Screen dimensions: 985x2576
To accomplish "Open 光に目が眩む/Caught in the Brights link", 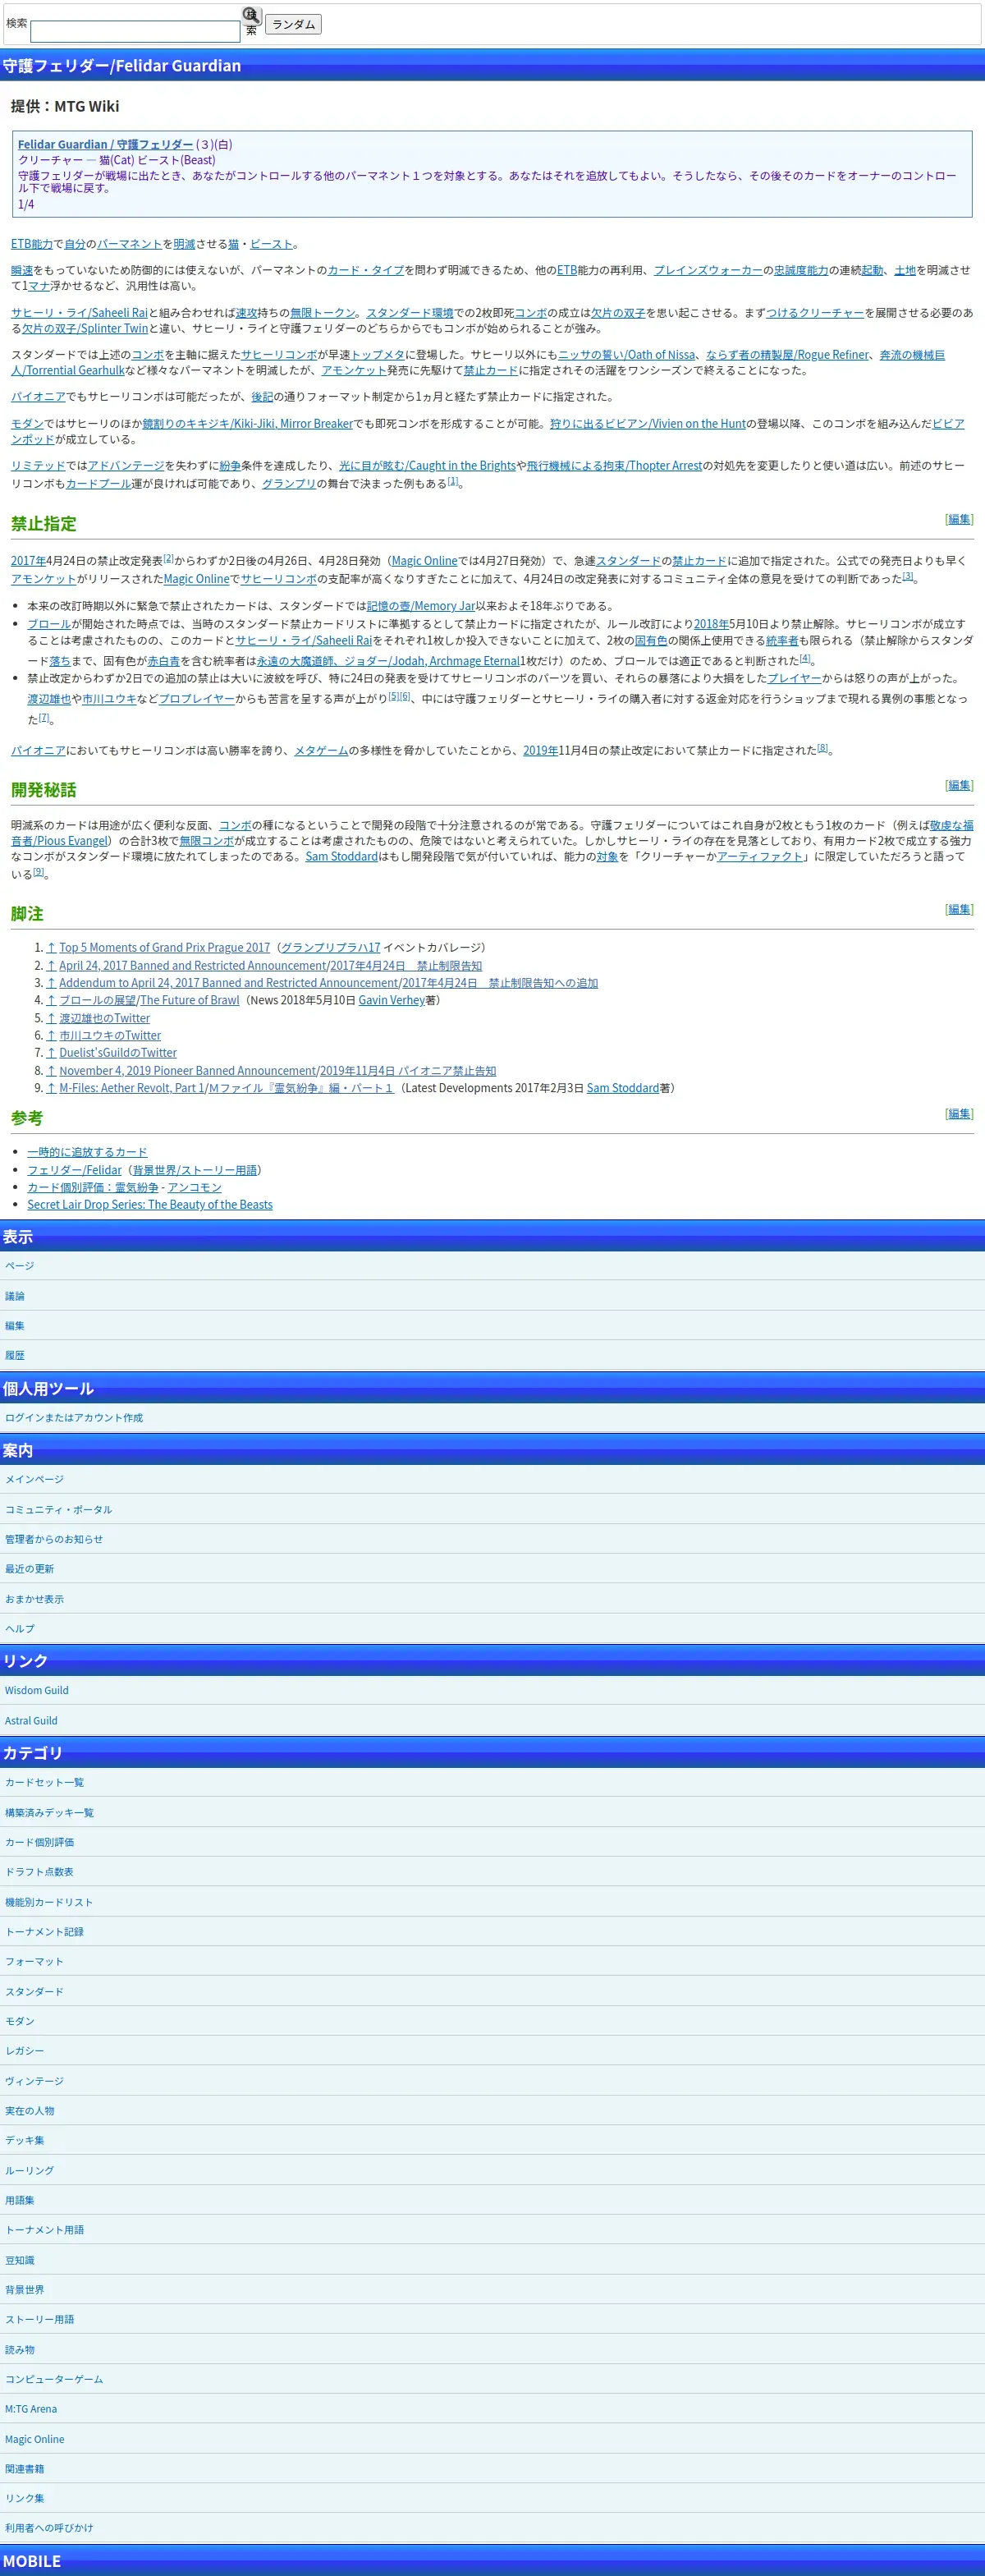I will click(427, 466).
